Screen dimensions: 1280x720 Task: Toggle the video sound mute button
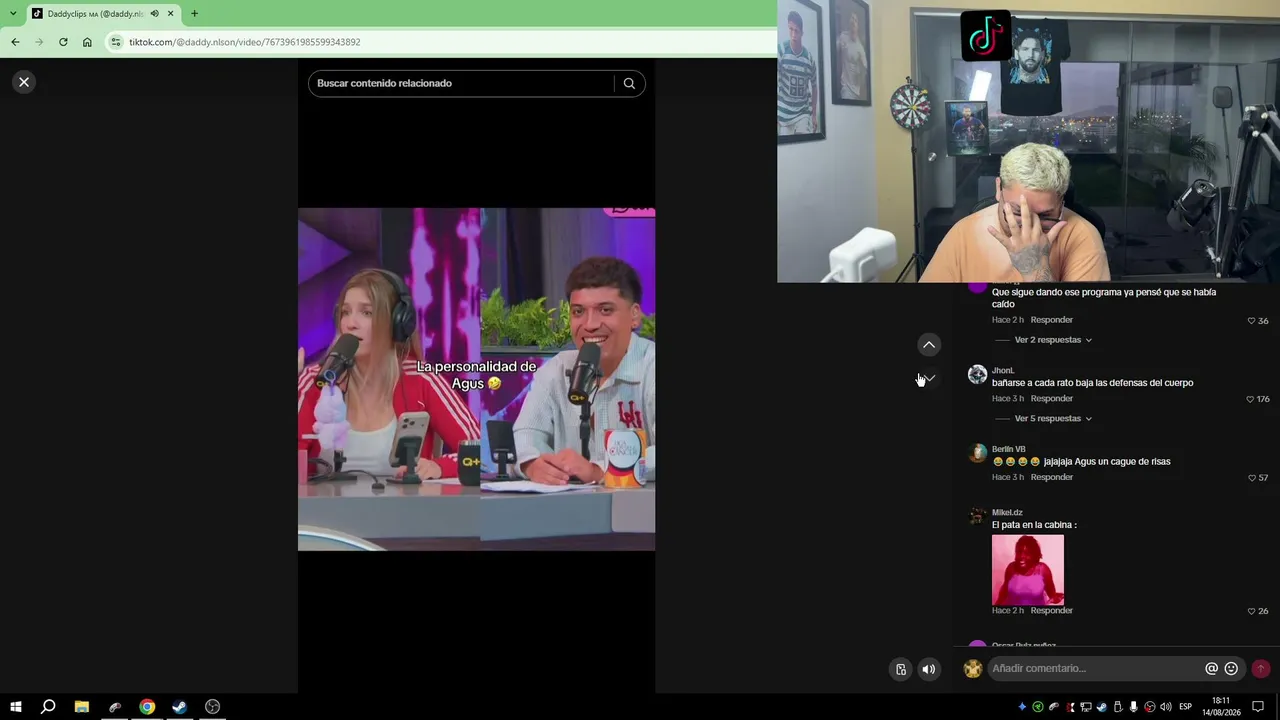pos(929,670)
